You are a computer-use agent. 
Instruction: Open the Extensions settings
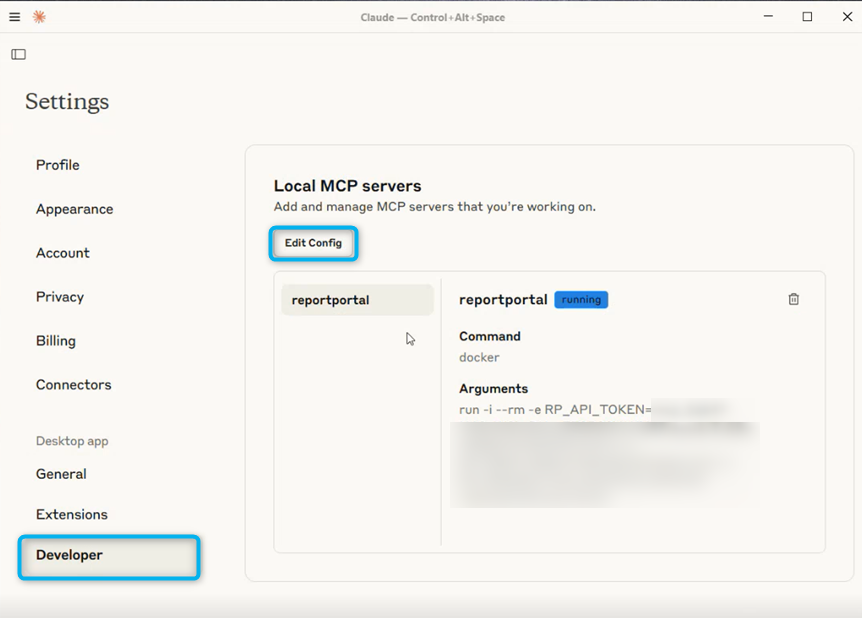point(72,514)
